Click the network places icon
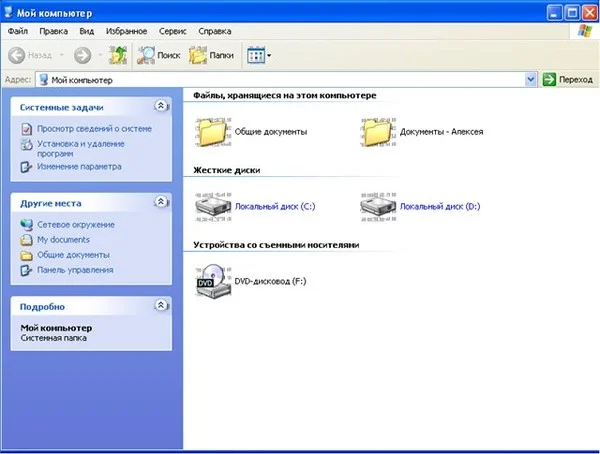 click(26, 225)
